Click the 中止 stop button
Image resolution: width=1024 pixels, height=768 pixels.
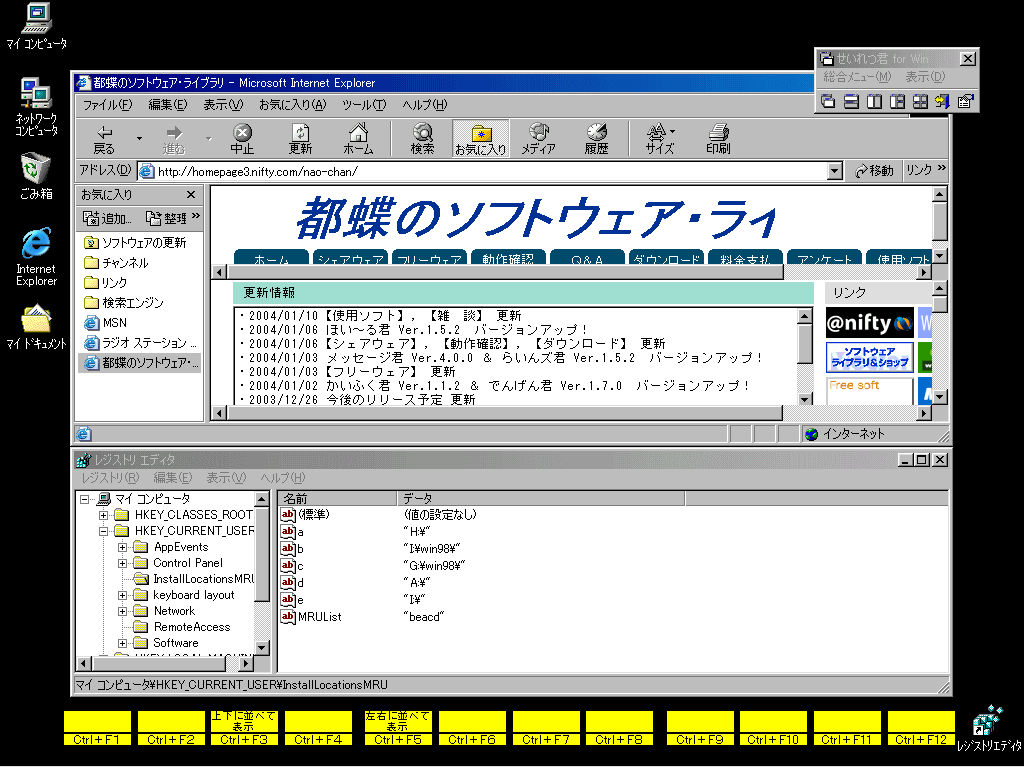click(242, 138)
